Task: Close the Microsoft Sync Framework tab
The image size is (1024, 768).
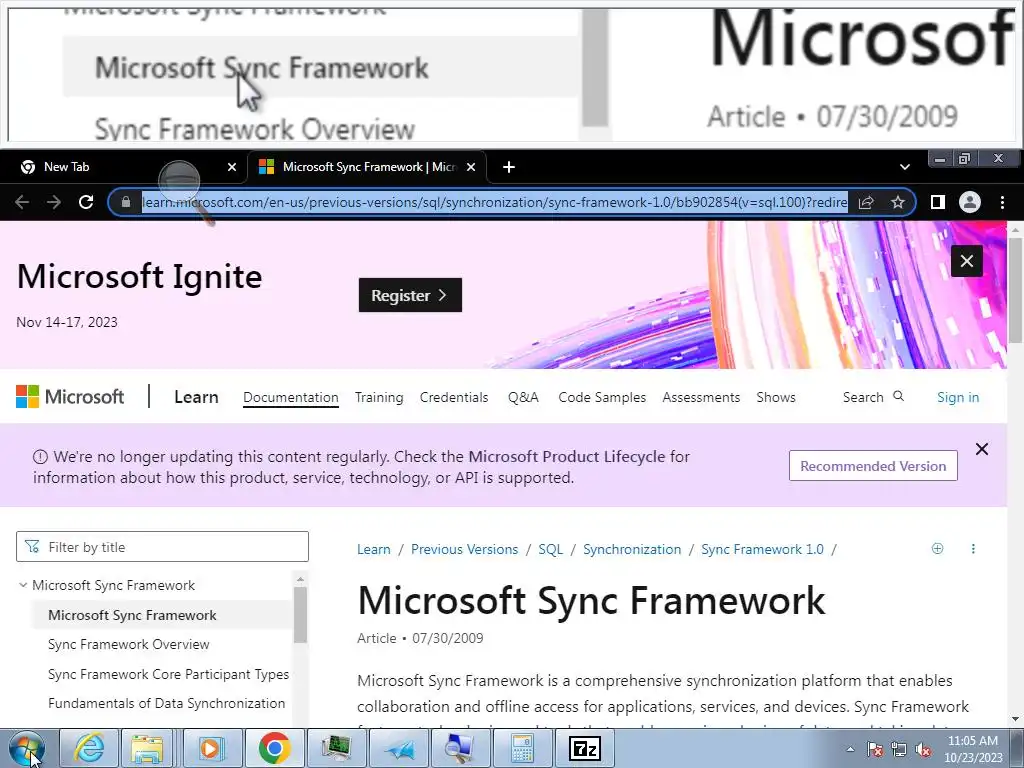Action: click(471, 167)
